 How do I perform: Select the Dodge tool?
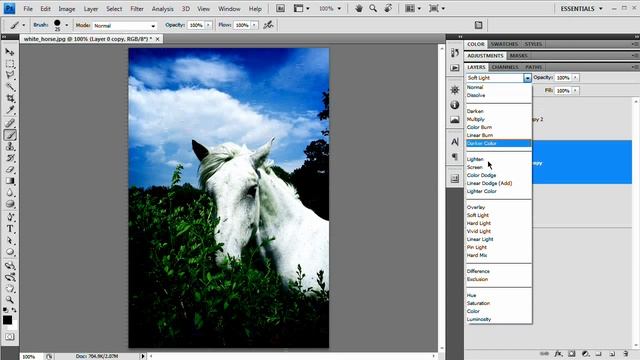[10, 204]
